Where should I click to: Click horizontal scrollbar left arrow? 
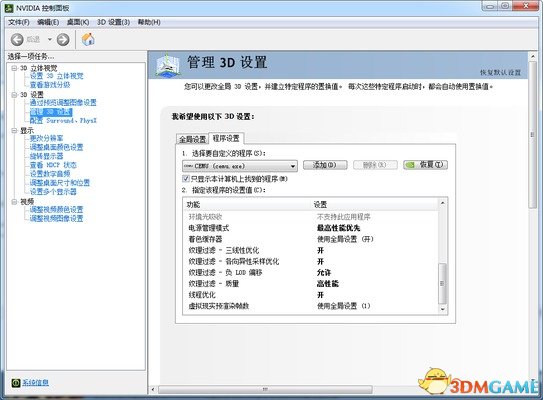click(153, 390)
